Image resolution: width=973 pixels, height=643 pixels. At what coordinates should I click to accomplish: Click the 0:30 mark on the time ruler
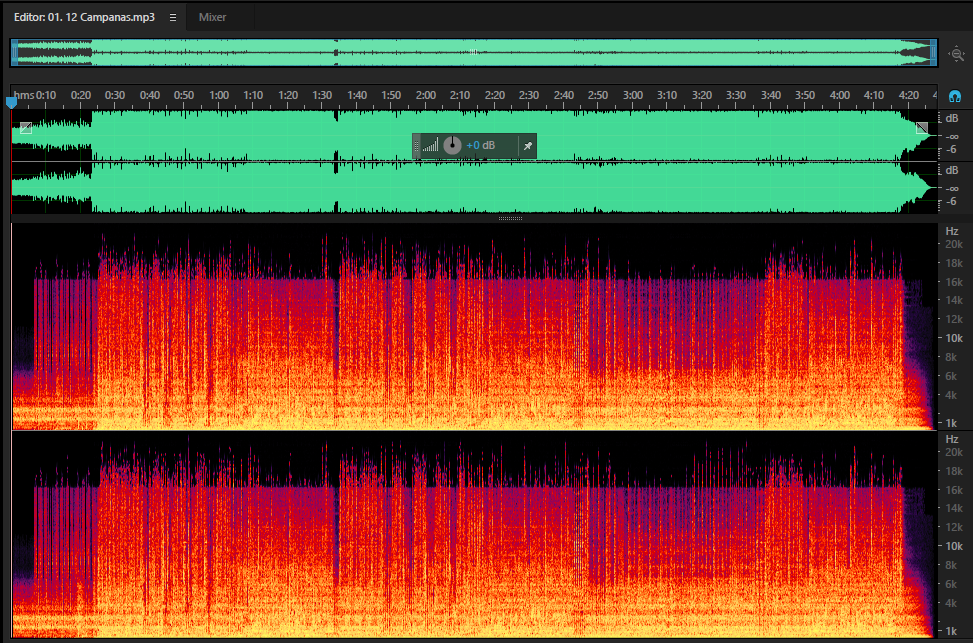coord(115,96)
